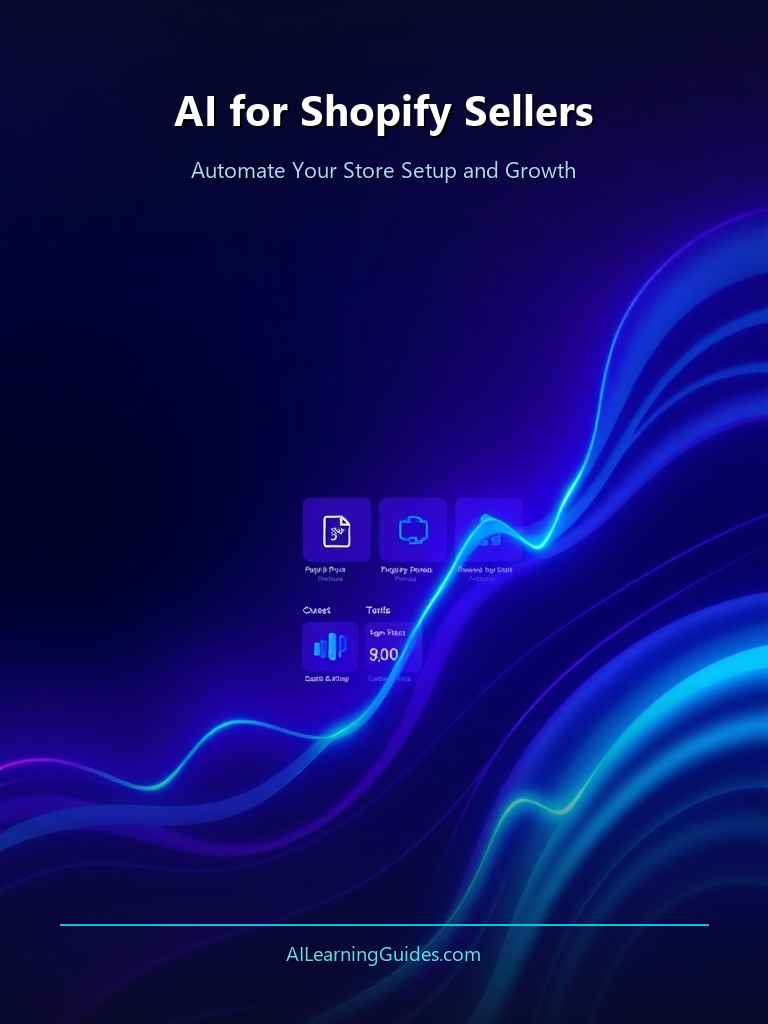Click the caption below the bar chart tile
Image resolution: width=768 pixels, height=1024 pixels.
point(327,679)
